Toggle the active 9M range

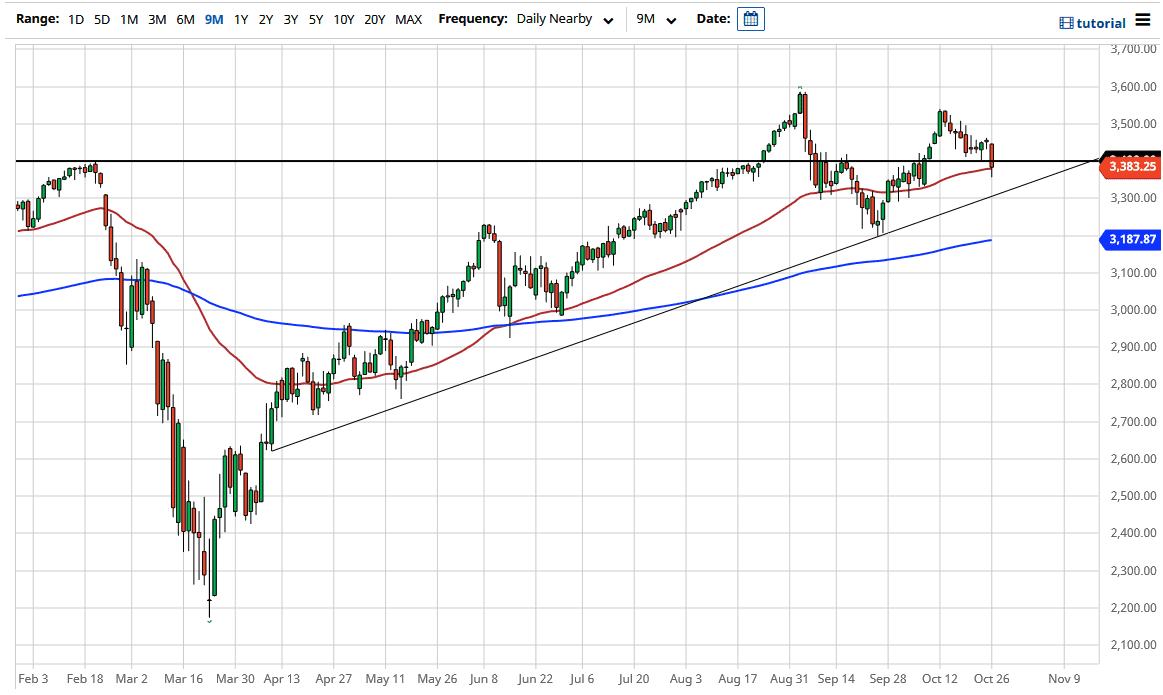pyautogui.click(x=212, y=19)
